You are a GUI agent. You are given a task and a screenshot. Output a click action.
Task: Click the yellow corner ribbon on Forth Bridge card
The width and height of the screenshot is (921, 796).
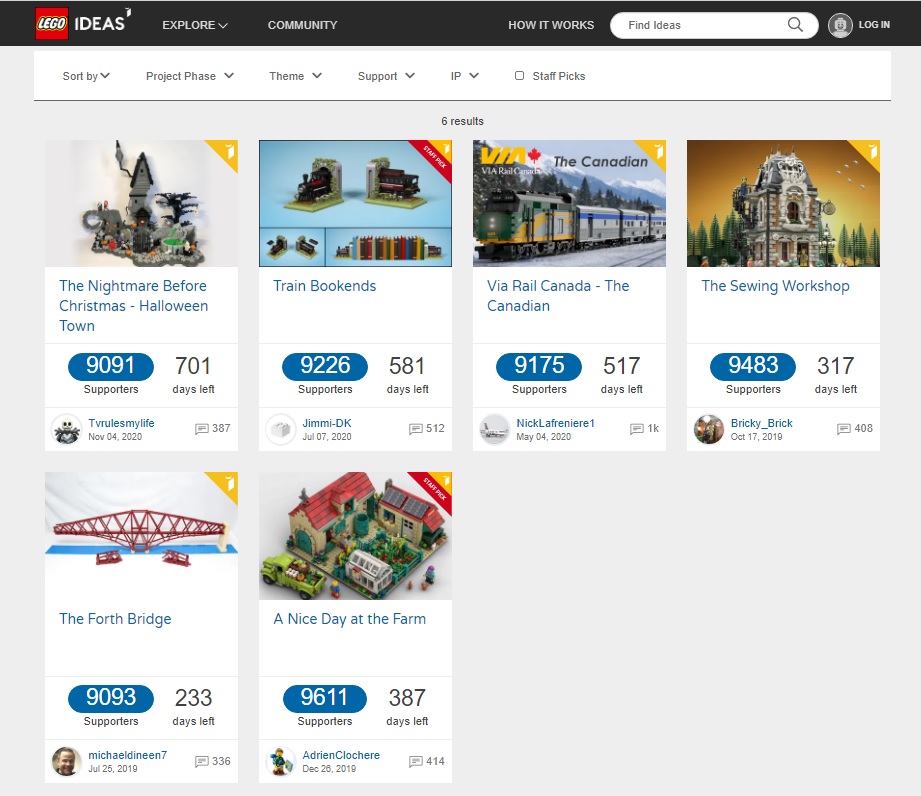(226, 483)
